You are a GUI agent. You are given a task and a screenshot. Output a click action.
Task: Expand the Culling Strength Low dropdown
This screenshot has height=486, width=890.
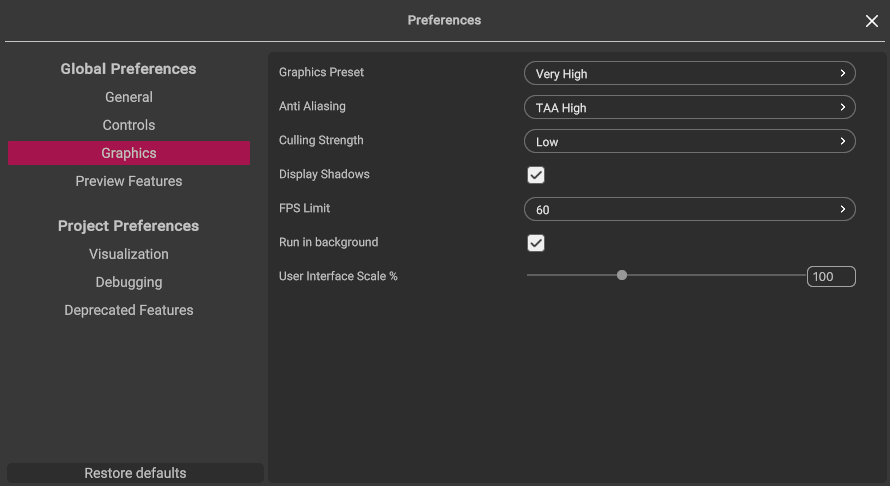coord(689,141)
